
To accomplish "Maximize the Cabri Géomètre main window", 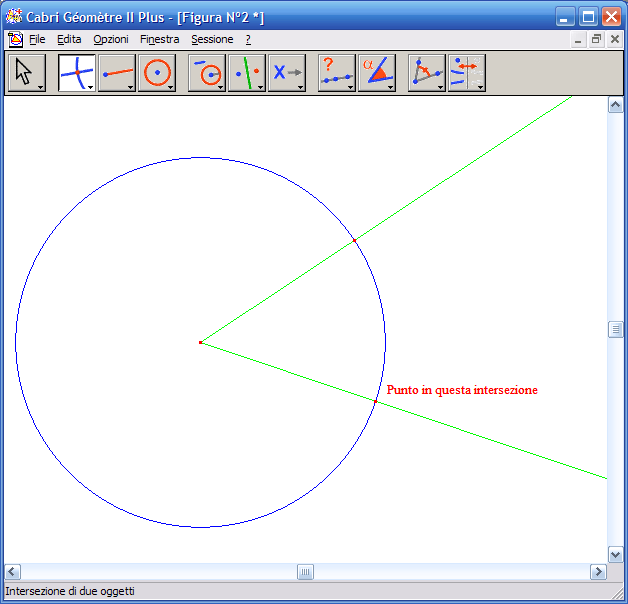I will [x=588, y=17].
